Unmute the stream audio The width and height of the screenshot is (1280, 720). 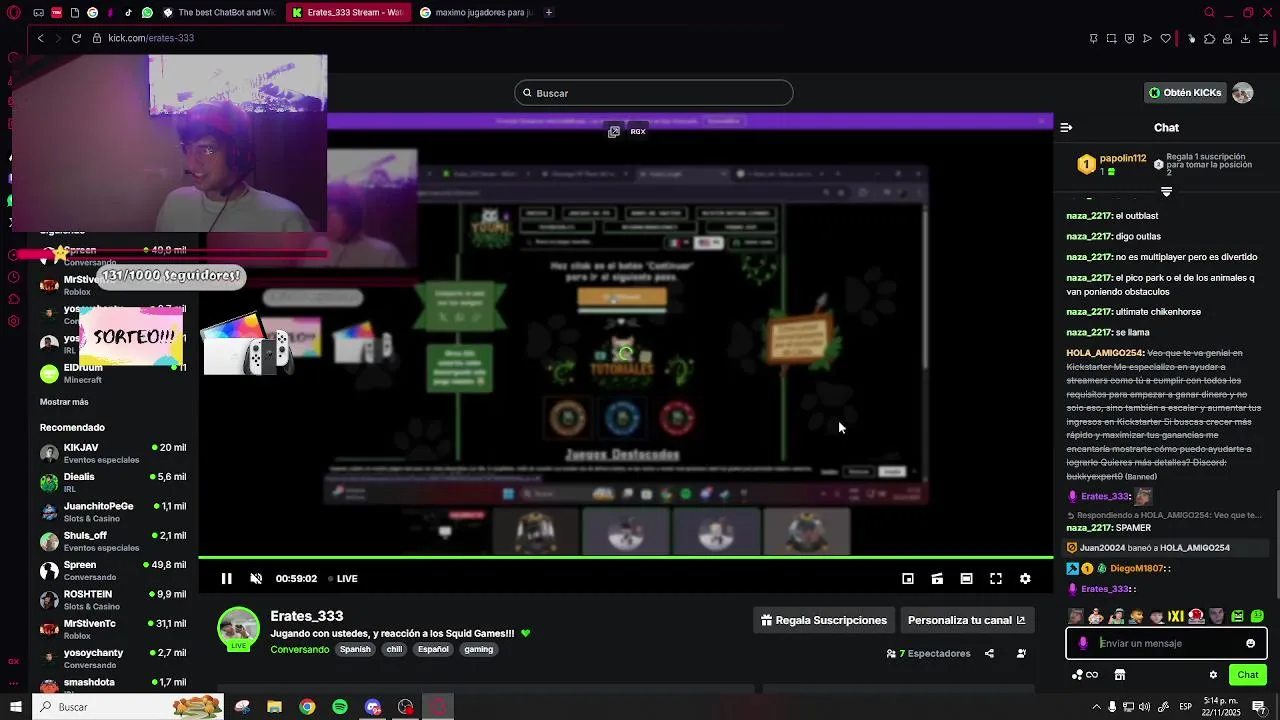256,578
